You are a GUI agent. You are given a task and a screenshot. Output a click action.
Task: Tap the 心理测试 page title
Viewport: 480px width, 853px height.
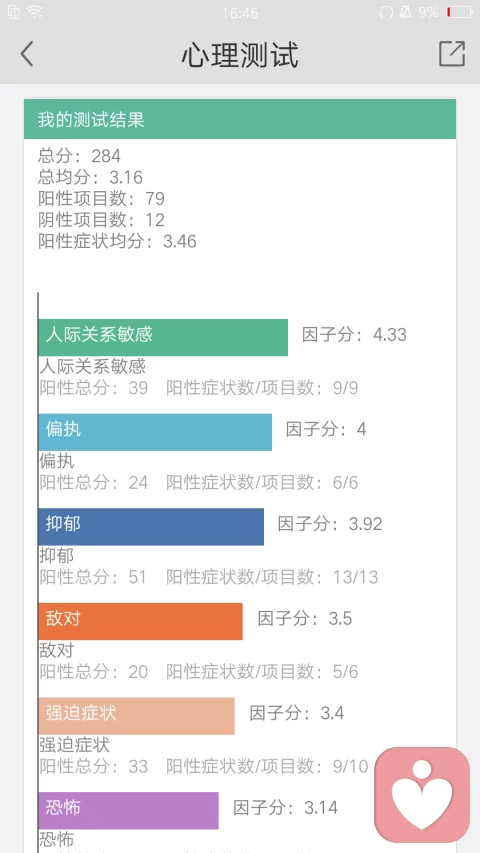[x=240, y=55]
